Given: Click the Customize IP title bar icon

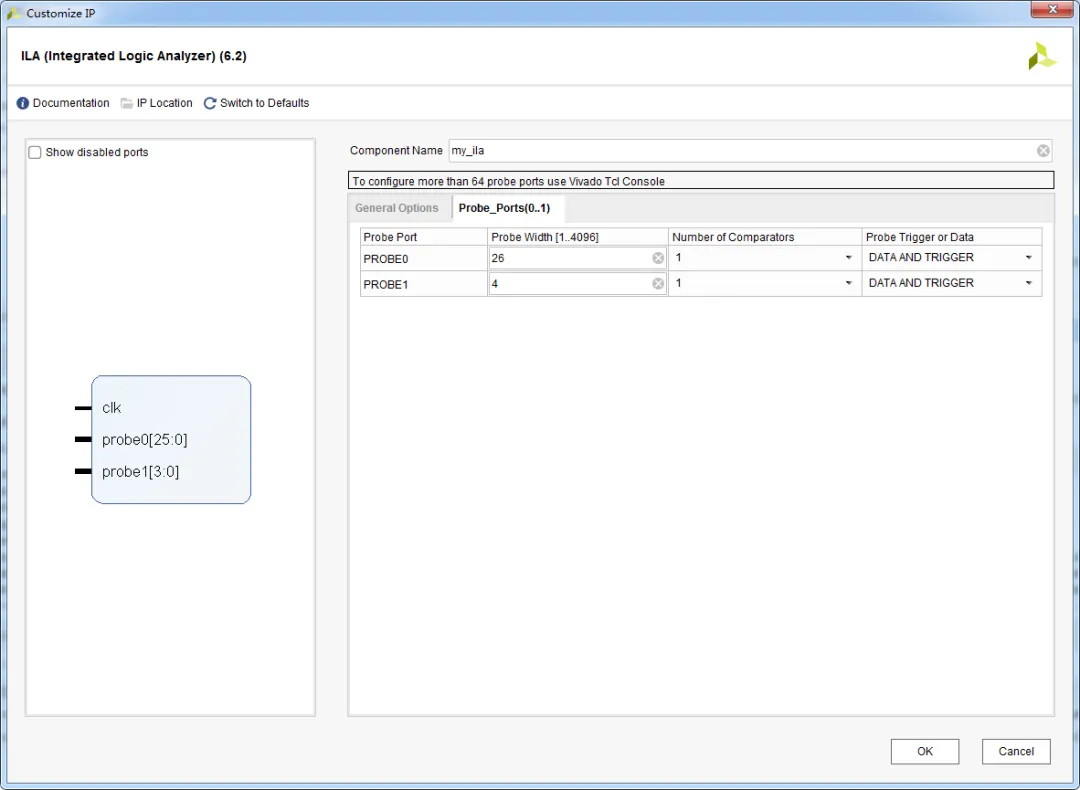Looking at the screenshot, I should [x=13, y=13].
